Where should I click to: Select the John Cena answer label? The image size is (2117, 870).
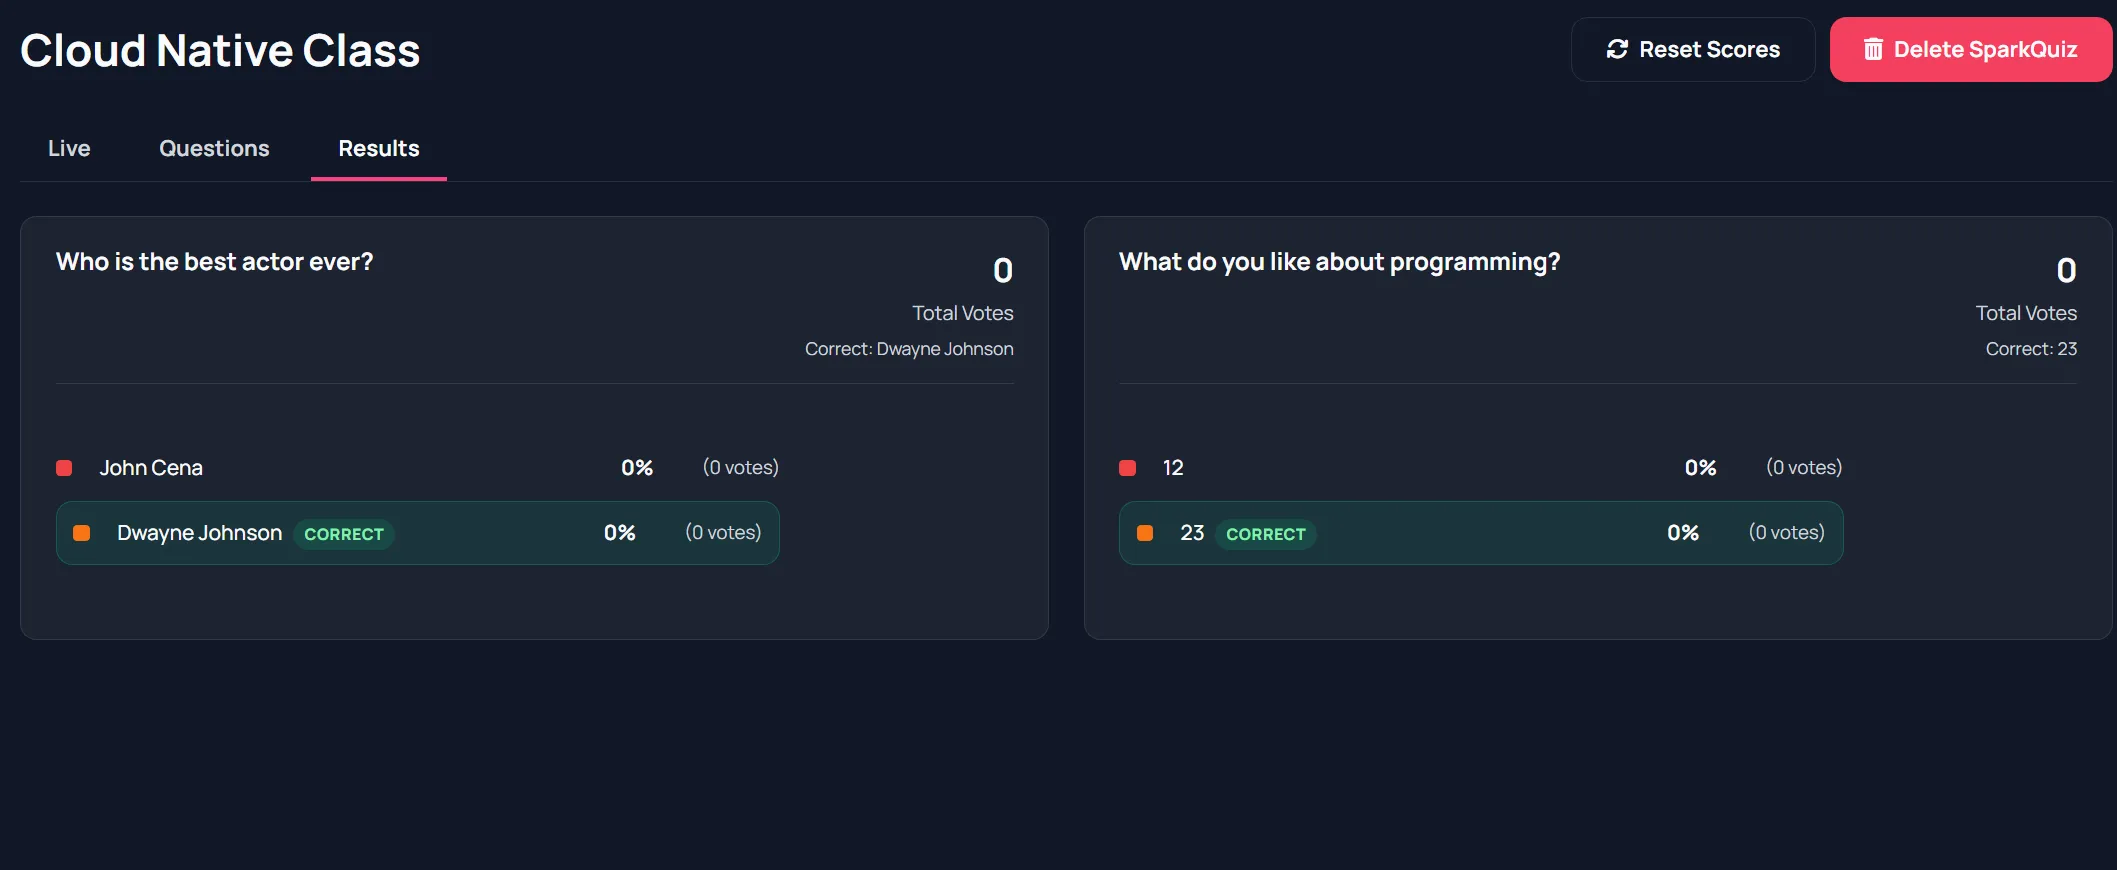coord(151,468)
